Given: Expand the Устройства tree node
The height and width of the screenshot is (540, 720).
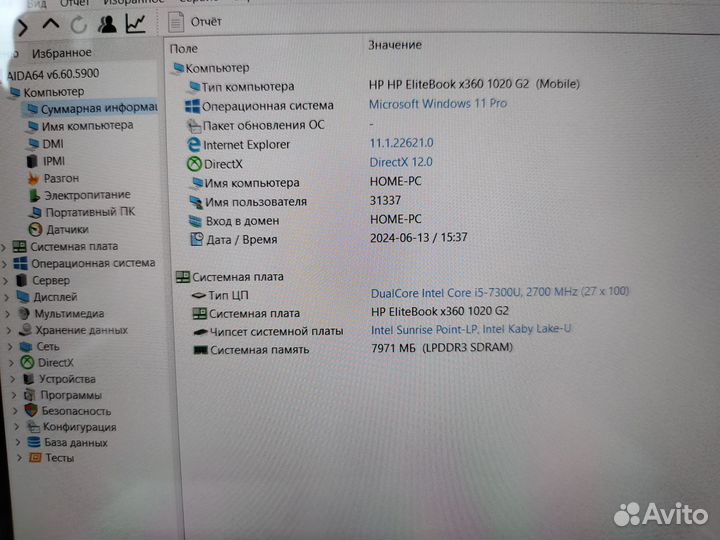Looking at the screenshot, I should point(13,379).
